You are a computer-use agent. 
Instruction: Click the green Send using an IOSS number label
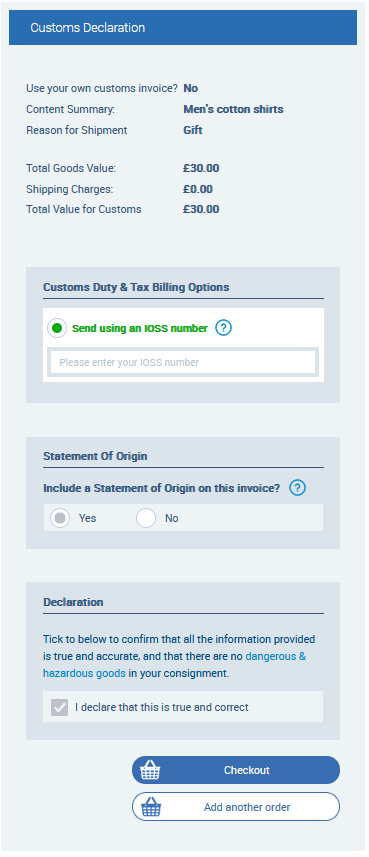pos(140,328)
